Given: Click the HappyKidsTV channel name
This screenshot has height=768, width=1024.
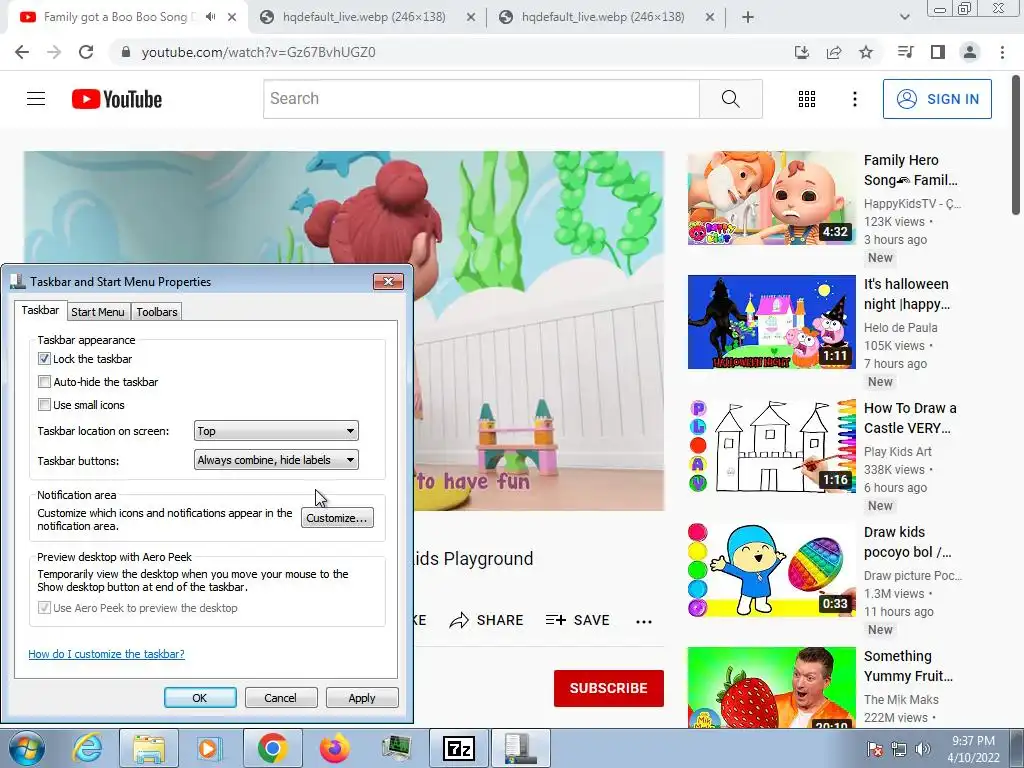Looking at the screenshot, I should pyautogui.click(x=912, y=204).
